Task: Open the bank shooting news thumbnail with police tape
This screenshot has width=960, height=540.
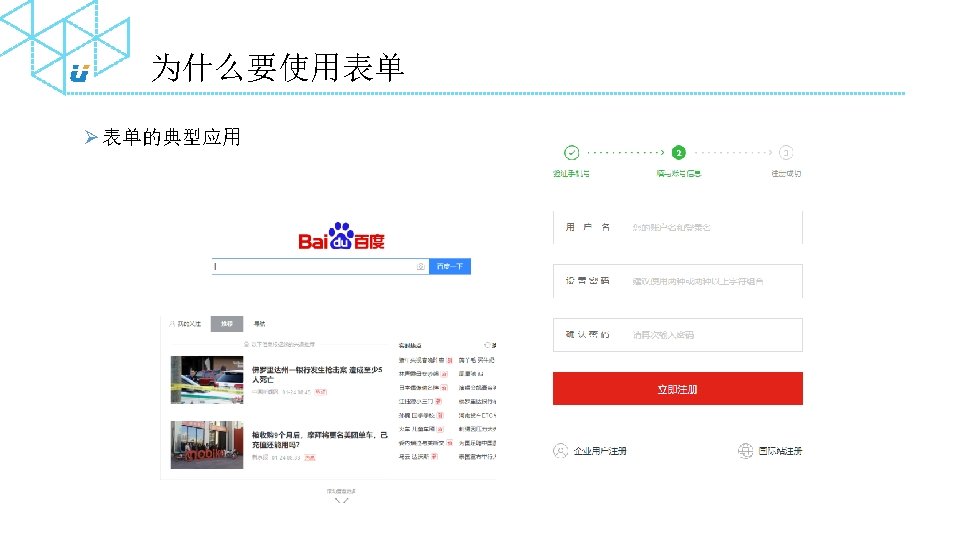Action: pyautogui.click(x=207, y=380)
